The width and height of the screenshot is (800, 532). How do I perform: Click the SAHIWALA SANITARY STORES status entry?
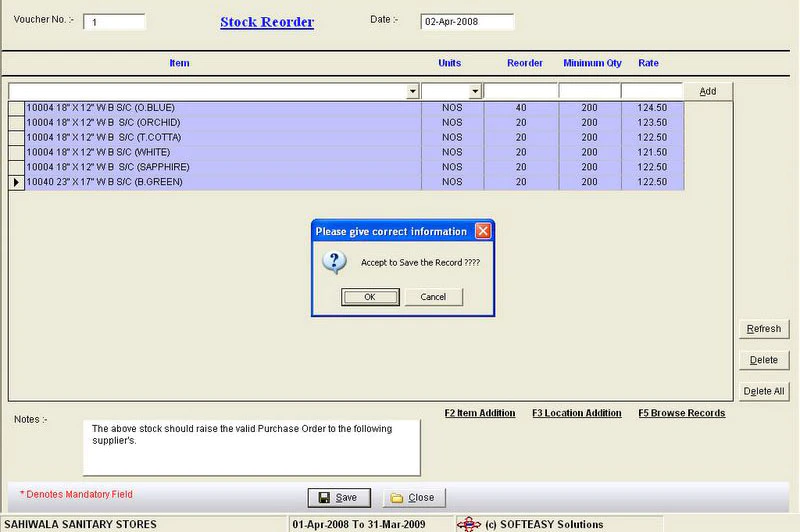click(x=81, y=524)
